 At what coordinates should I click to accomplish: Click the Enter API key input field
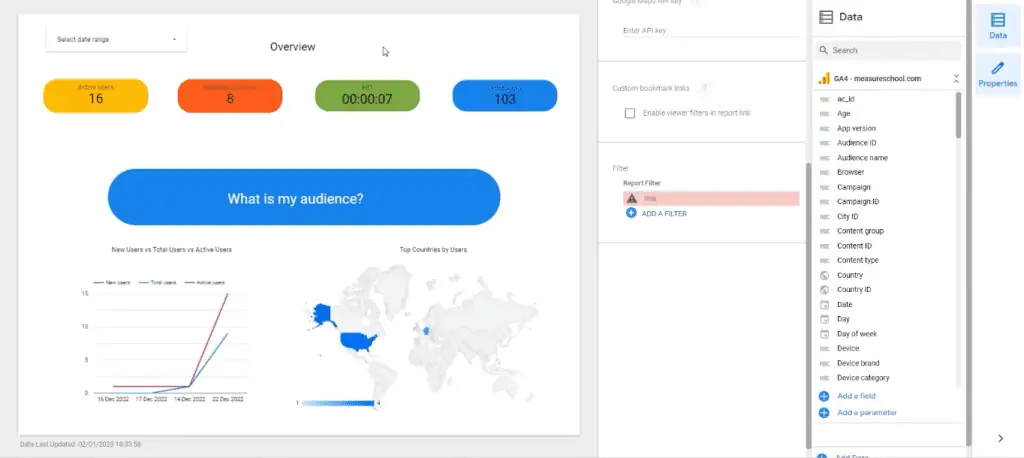tap(700, 31)
